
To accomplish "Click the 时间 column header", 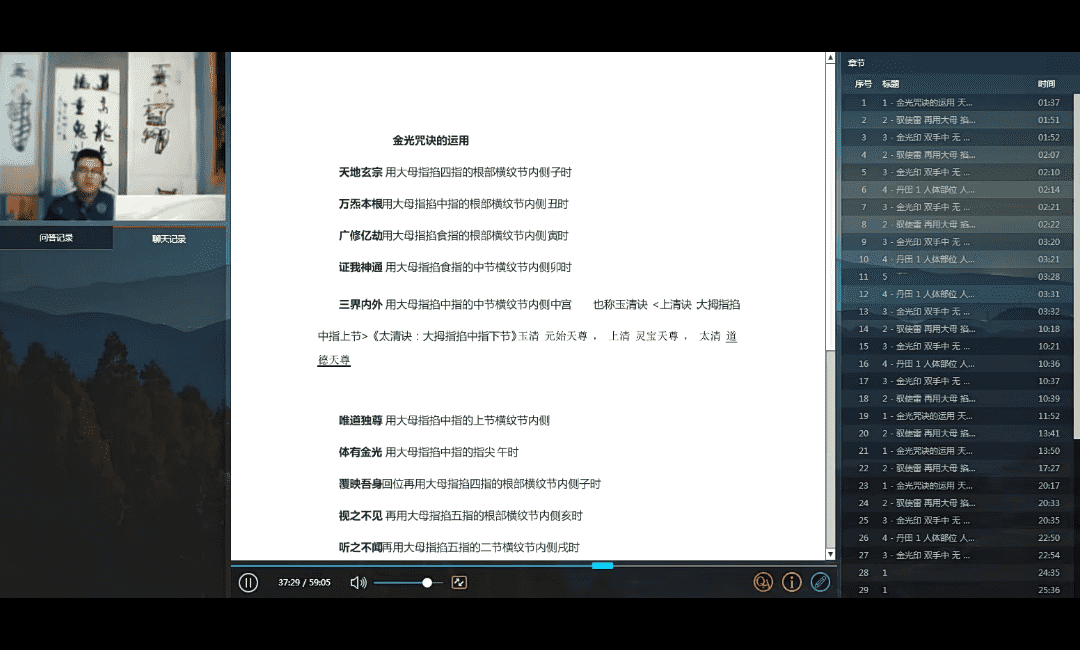I will tap(1046, 84).
